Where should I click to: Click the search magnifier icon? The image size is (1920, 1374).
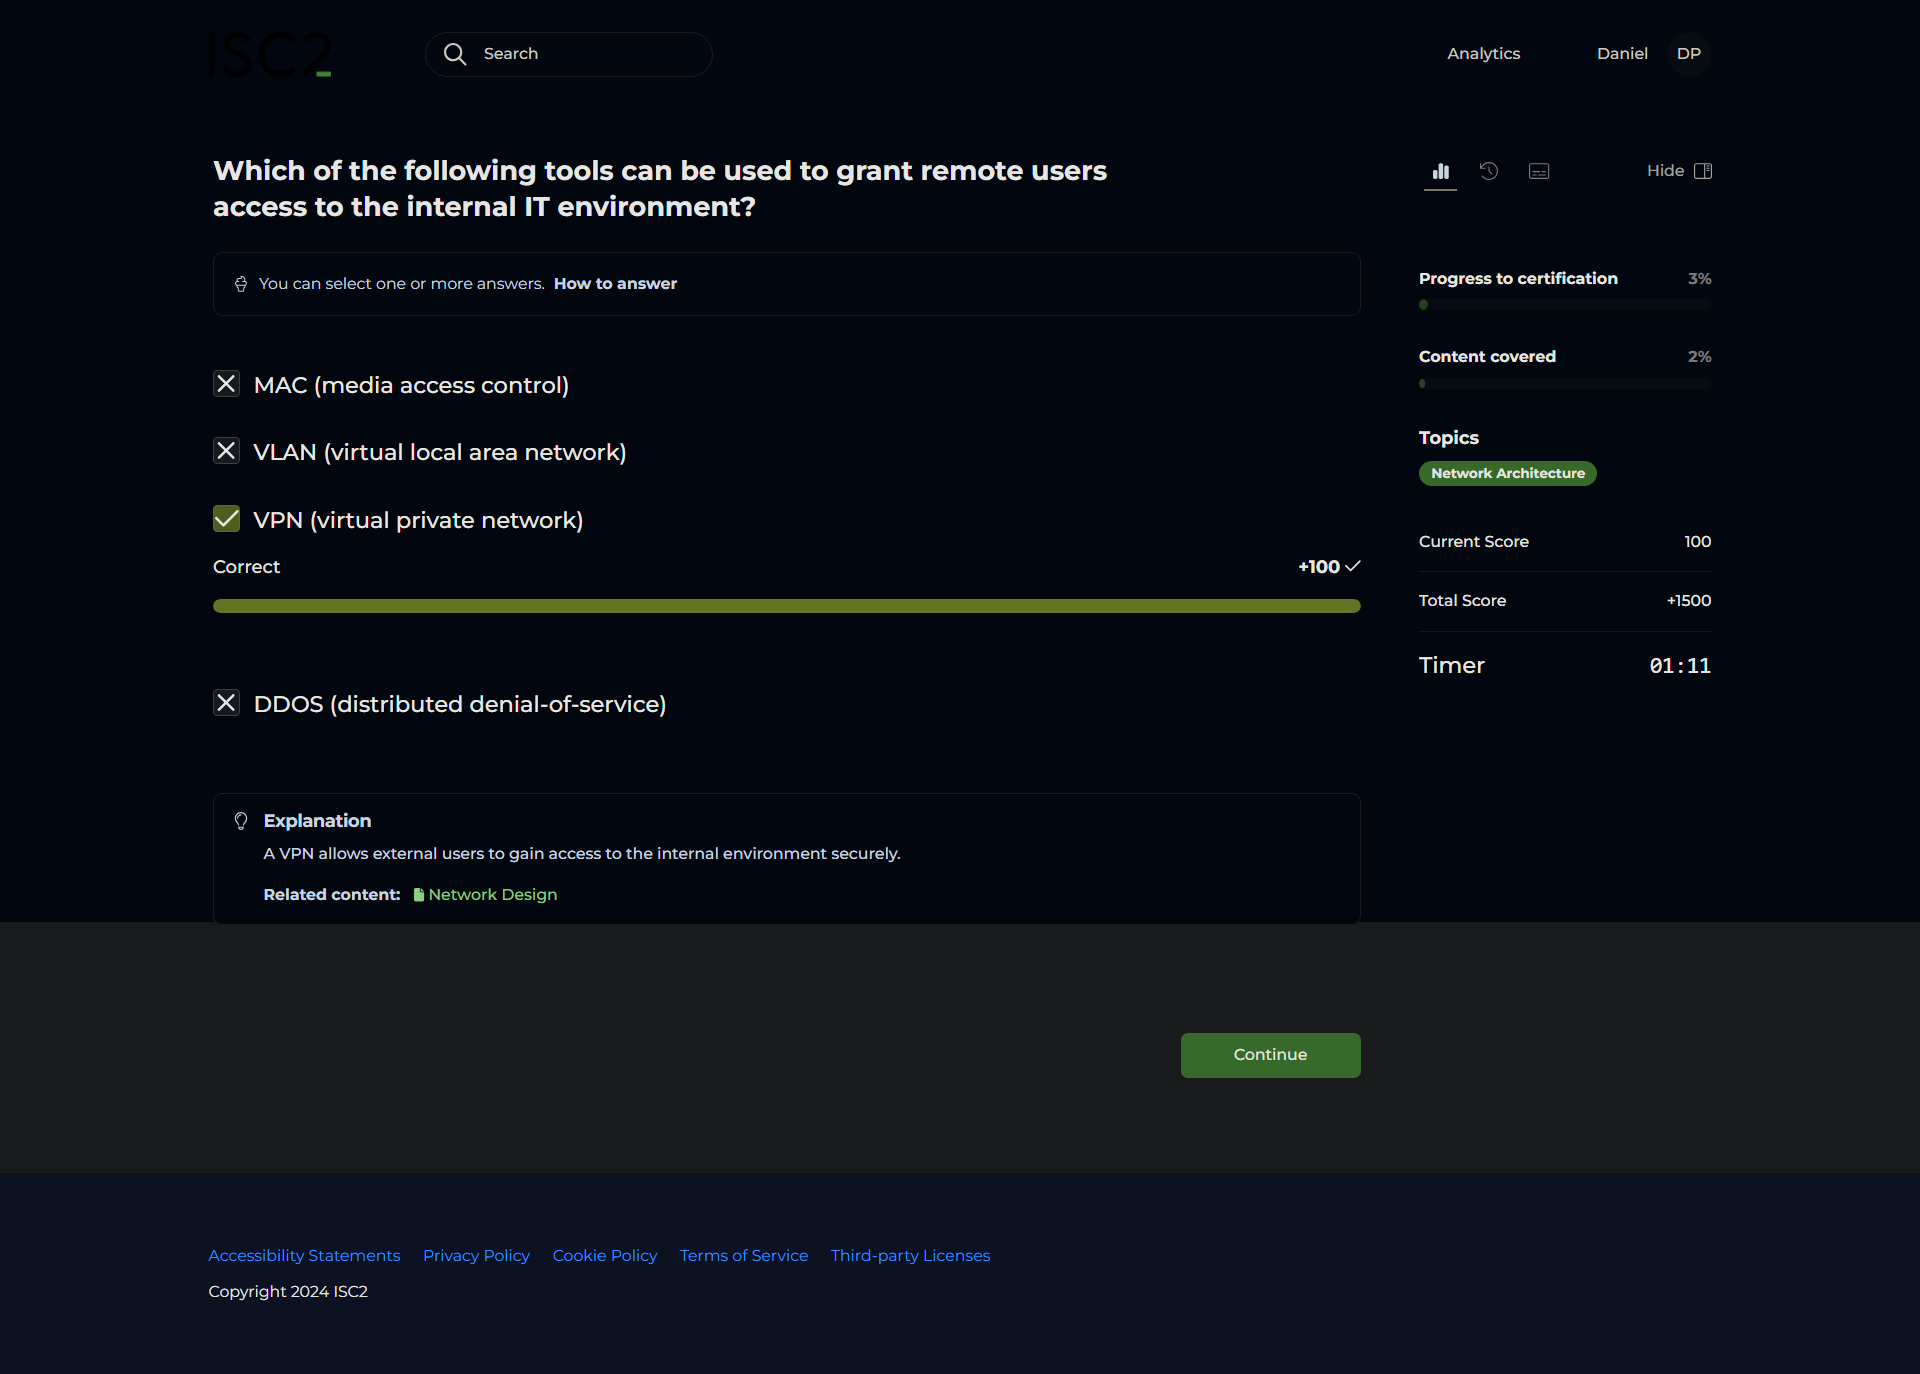tap(455, 54)
